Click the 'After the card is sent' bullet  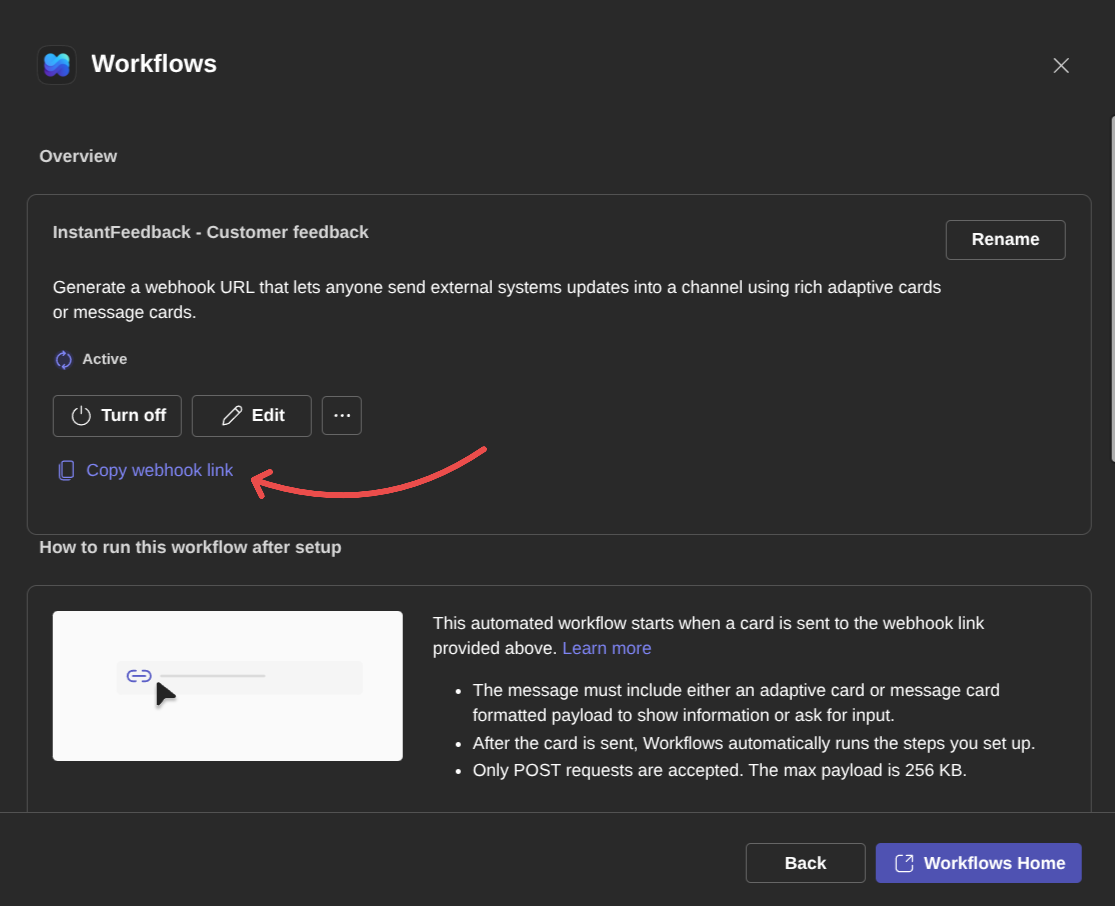(x=754, y=743)
